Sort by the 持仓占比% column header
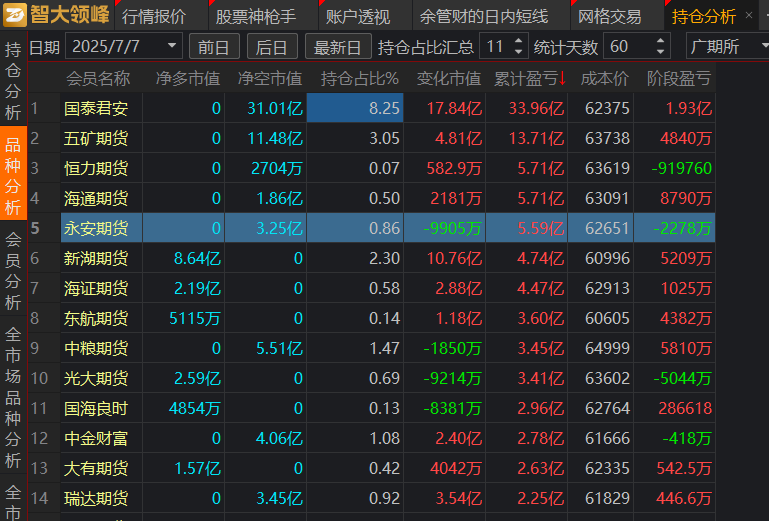This screenshot has height=521, width=769. (360, 78)
